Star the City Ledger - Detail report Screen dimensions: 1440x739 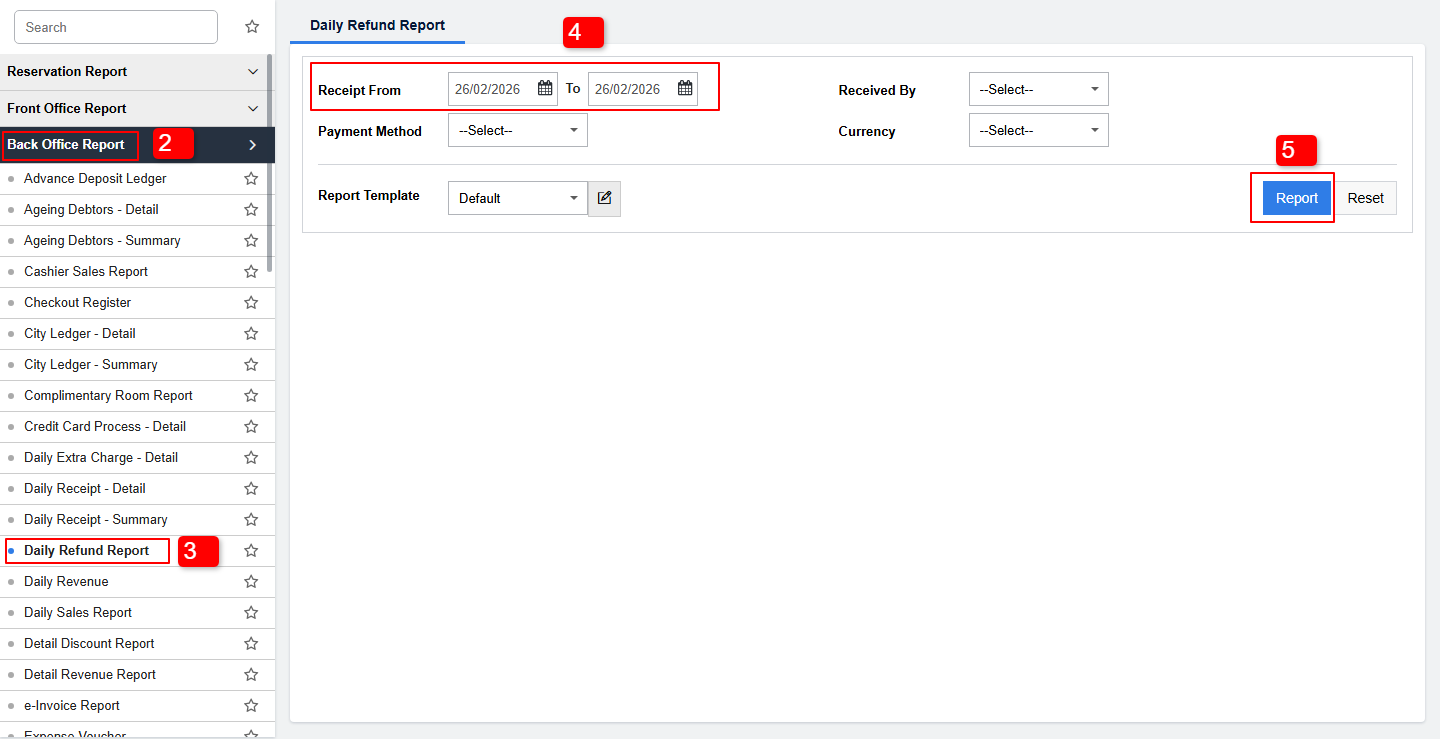251,334
